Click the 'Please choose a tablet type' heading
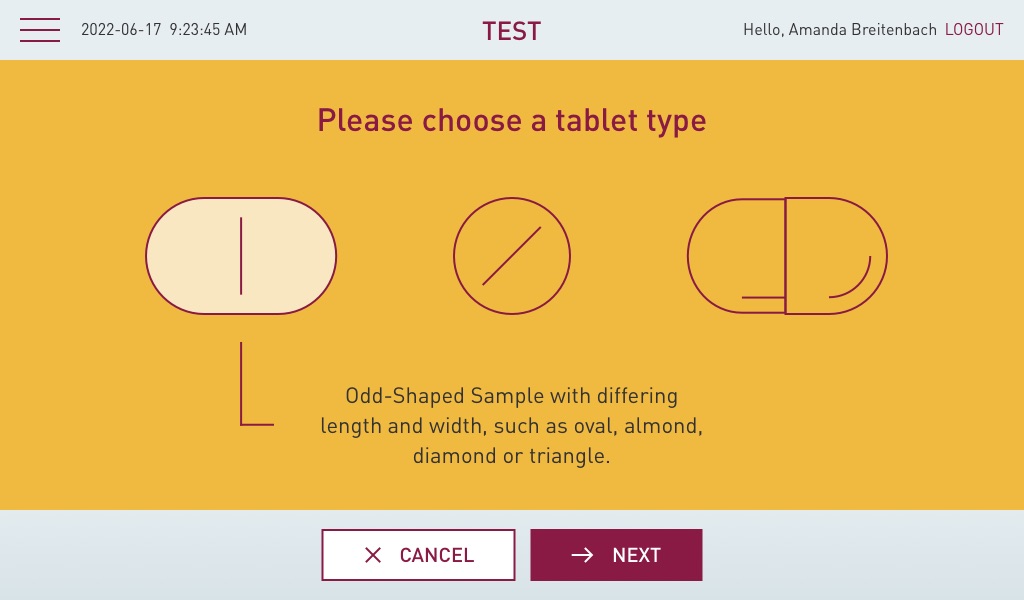This screenshot has width=1024, height=600. [512, 121]
